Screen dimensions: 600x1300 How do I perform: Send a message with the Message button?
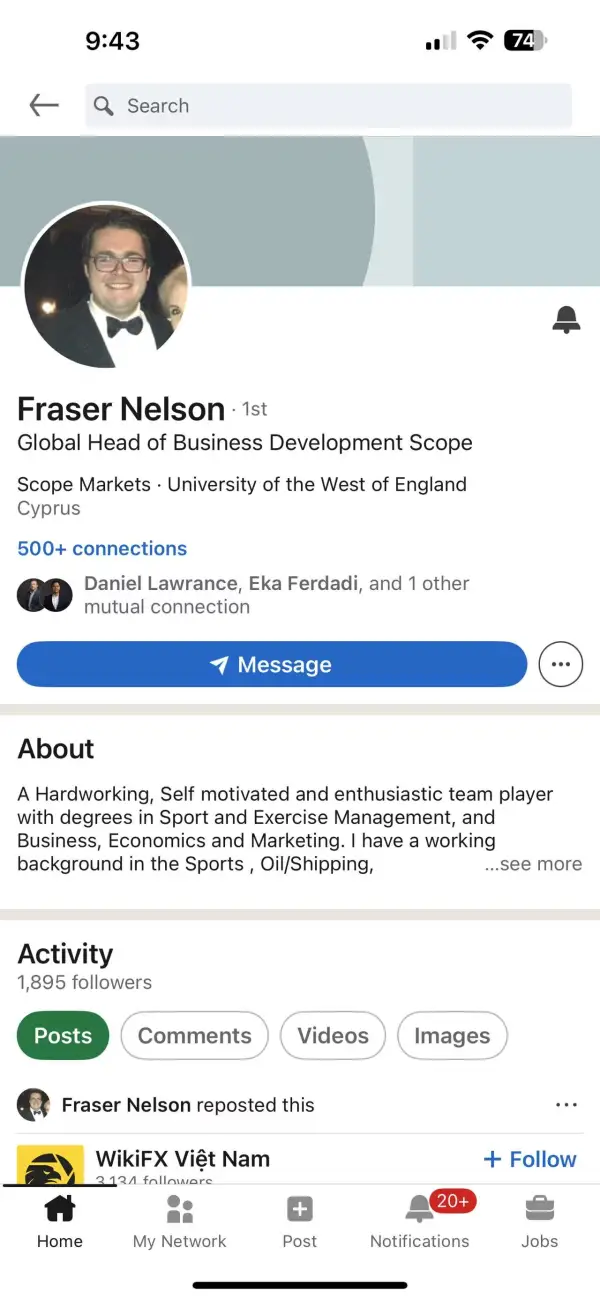click(x=272, y=665)
